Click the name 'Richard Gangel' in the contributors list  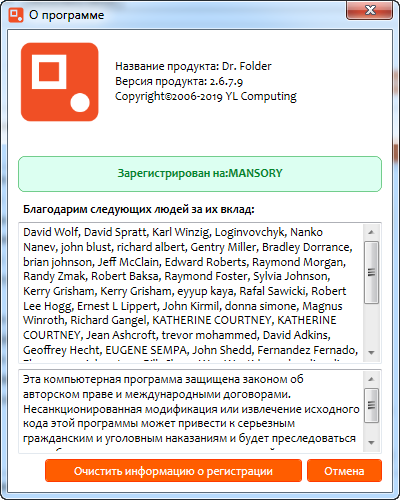click(108, 320)
